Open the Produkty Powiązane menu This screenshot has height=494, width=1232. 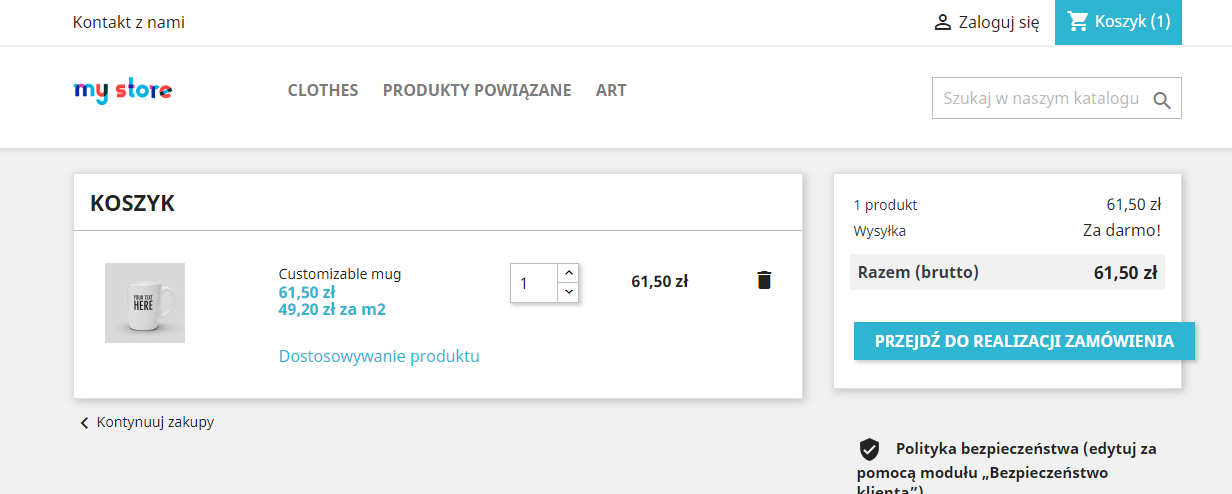pos(477,90)
